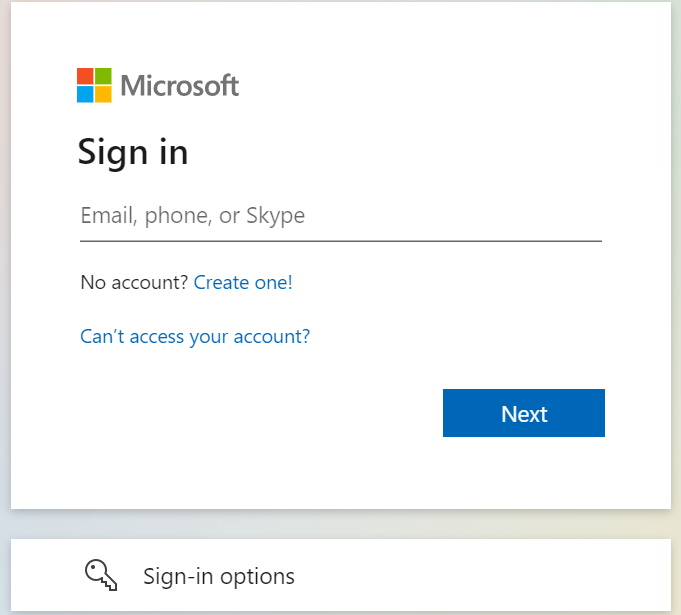Click the Microsoft four-square logo
Image resolution: width=681 pixels, height=615 pixels.
click(94, 85)
